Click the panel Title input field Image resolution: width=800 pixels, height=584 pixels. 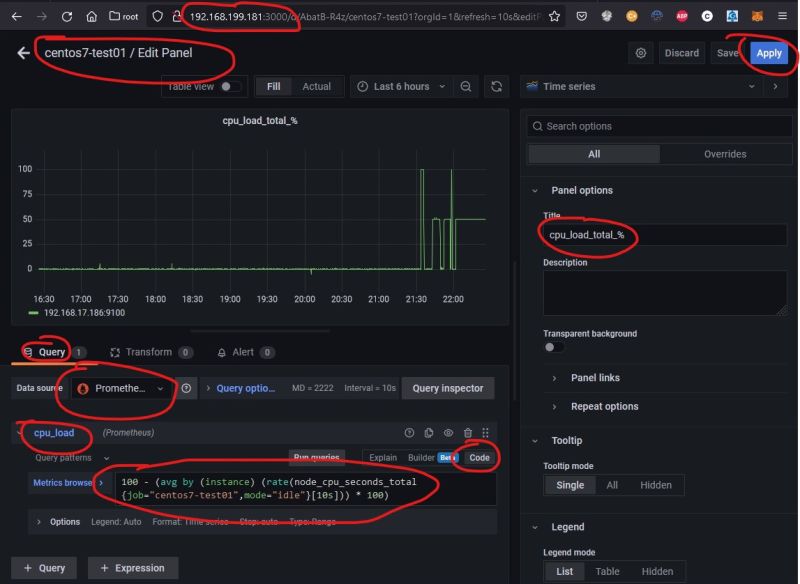click(x=665, y=235)
